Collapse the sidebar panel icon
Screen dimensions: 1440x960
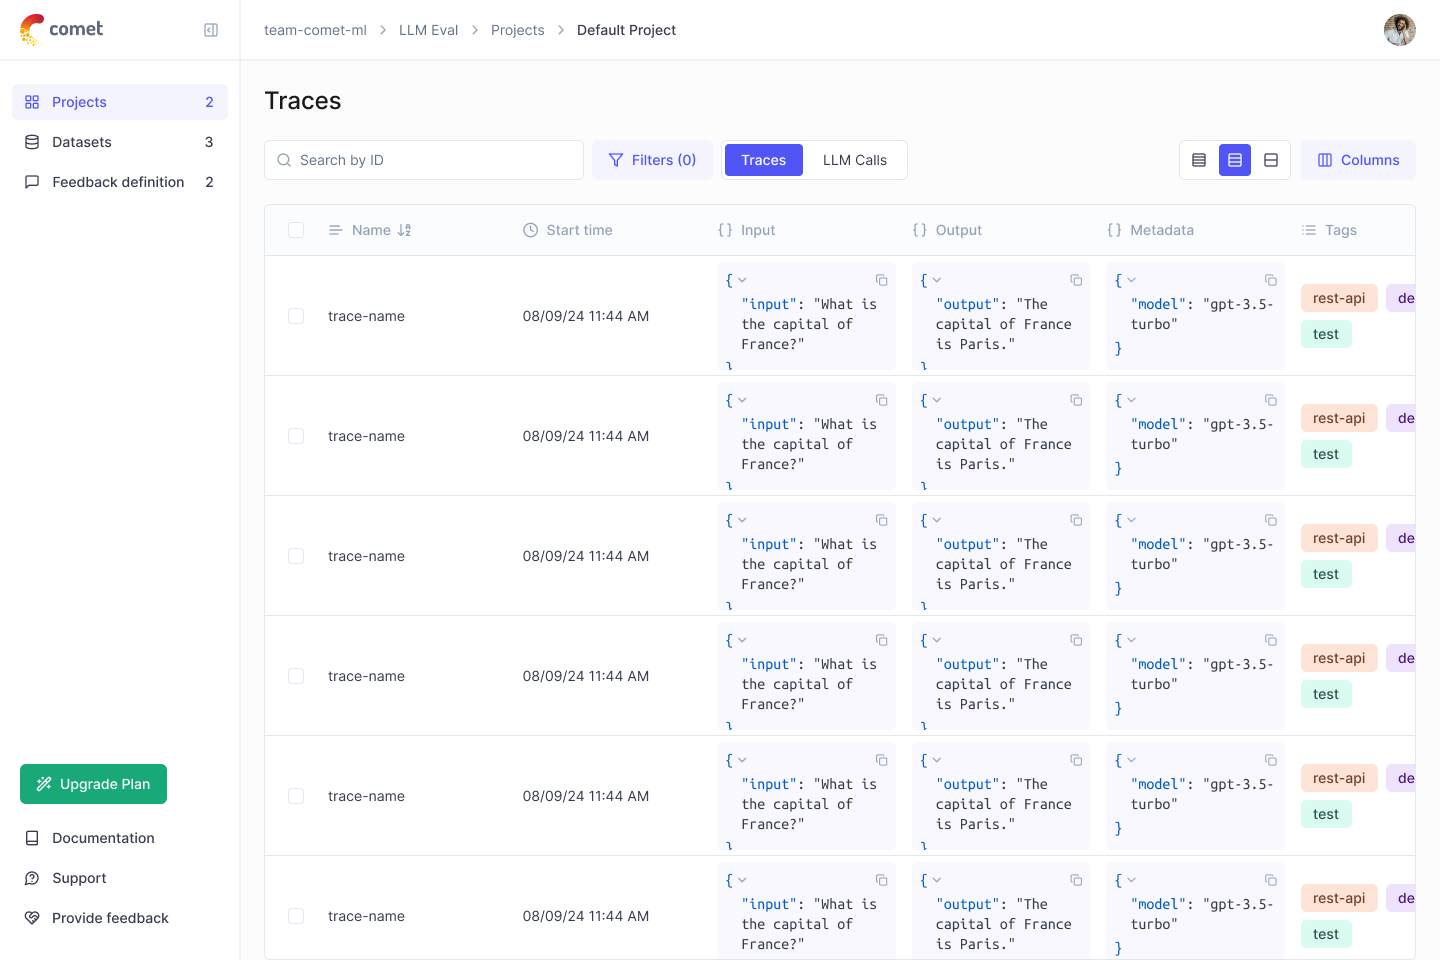211,30
